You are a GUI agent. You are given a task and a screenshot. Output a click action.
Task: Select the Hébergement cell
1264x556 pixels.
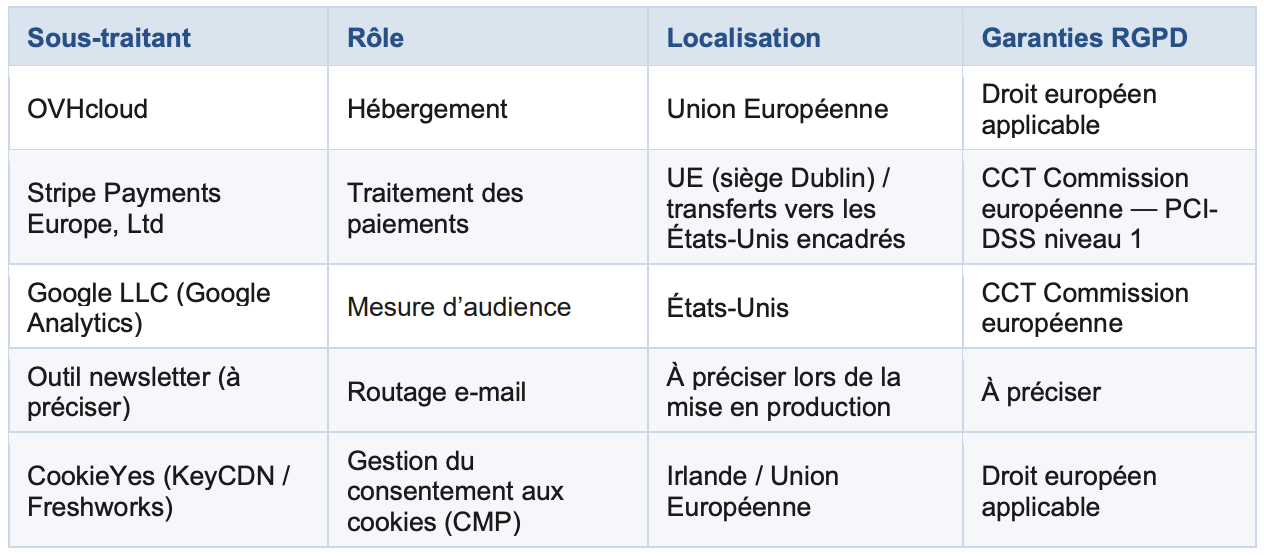coord(427,109)
